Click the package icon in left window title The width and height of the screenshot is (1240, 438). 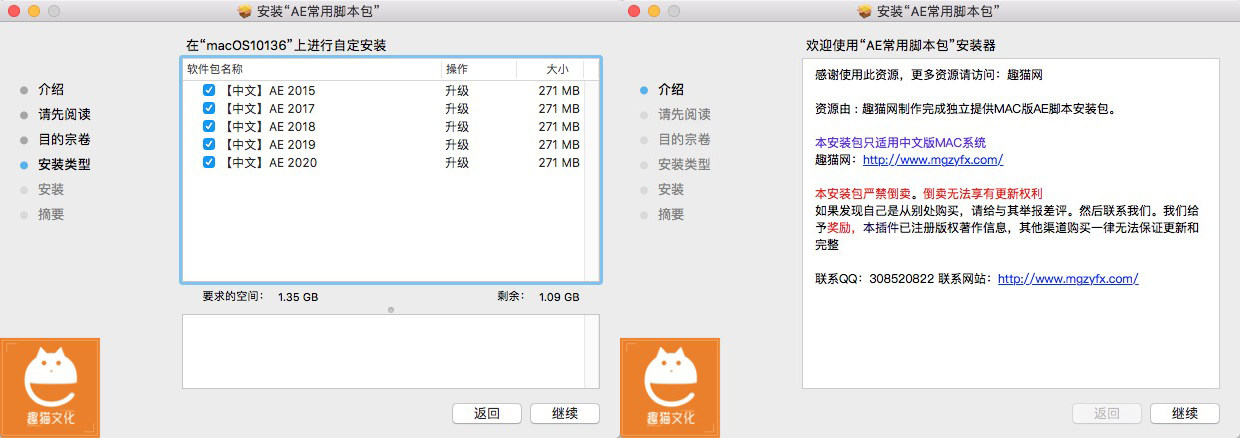[x=245, y=11]
